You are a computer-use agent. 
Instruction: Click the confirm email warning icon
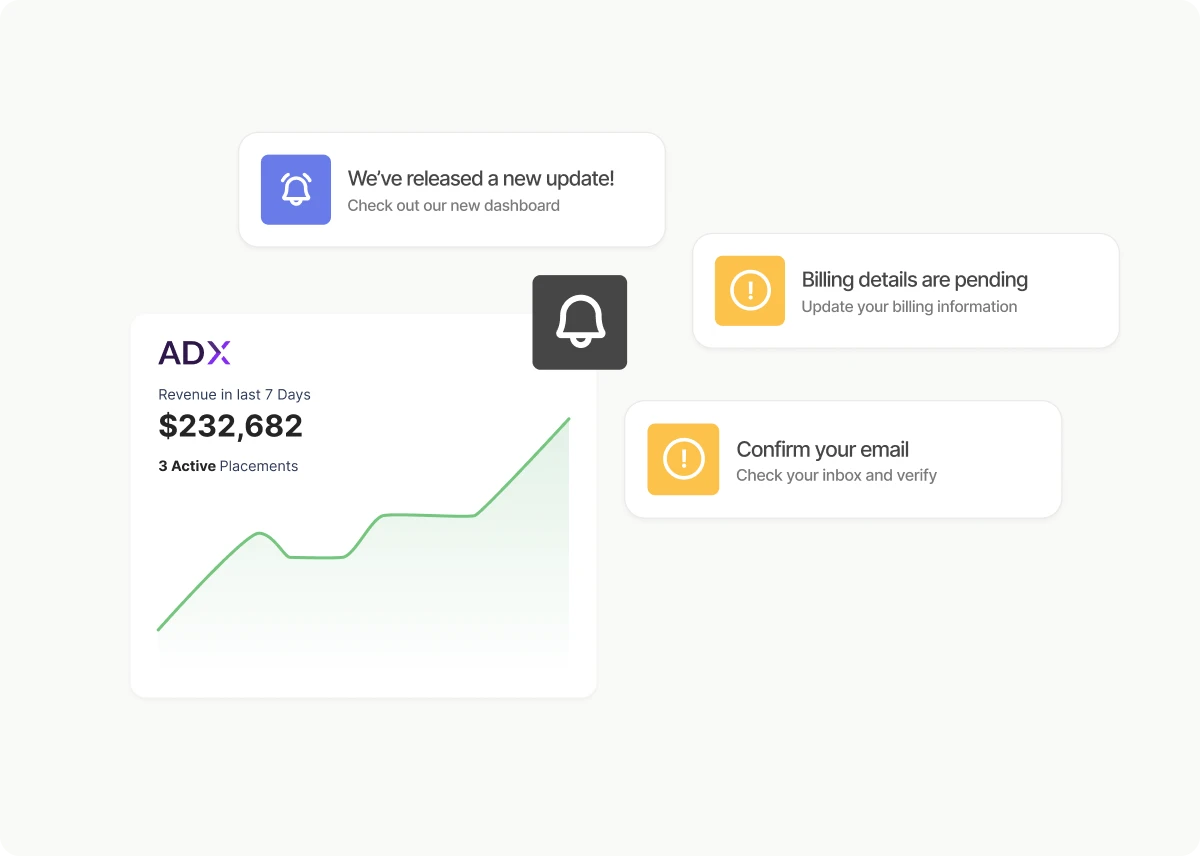(683, 459)
